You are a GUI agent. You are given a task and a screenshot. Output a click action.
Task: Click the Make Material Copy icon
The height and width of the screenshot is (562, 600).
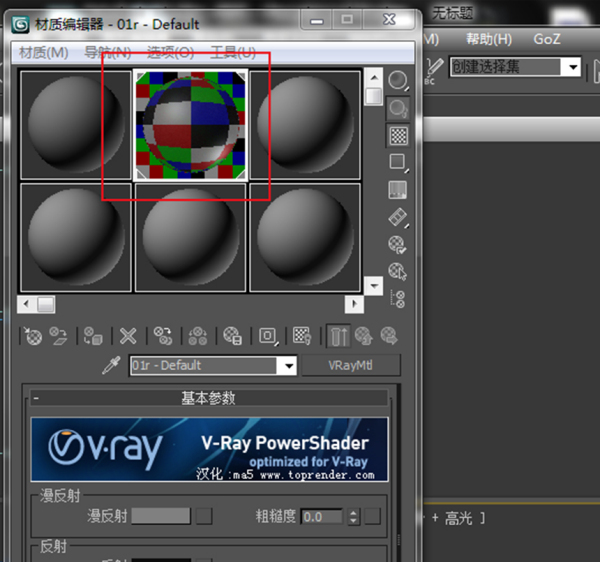pyautogui.click(x=163, y=336)
